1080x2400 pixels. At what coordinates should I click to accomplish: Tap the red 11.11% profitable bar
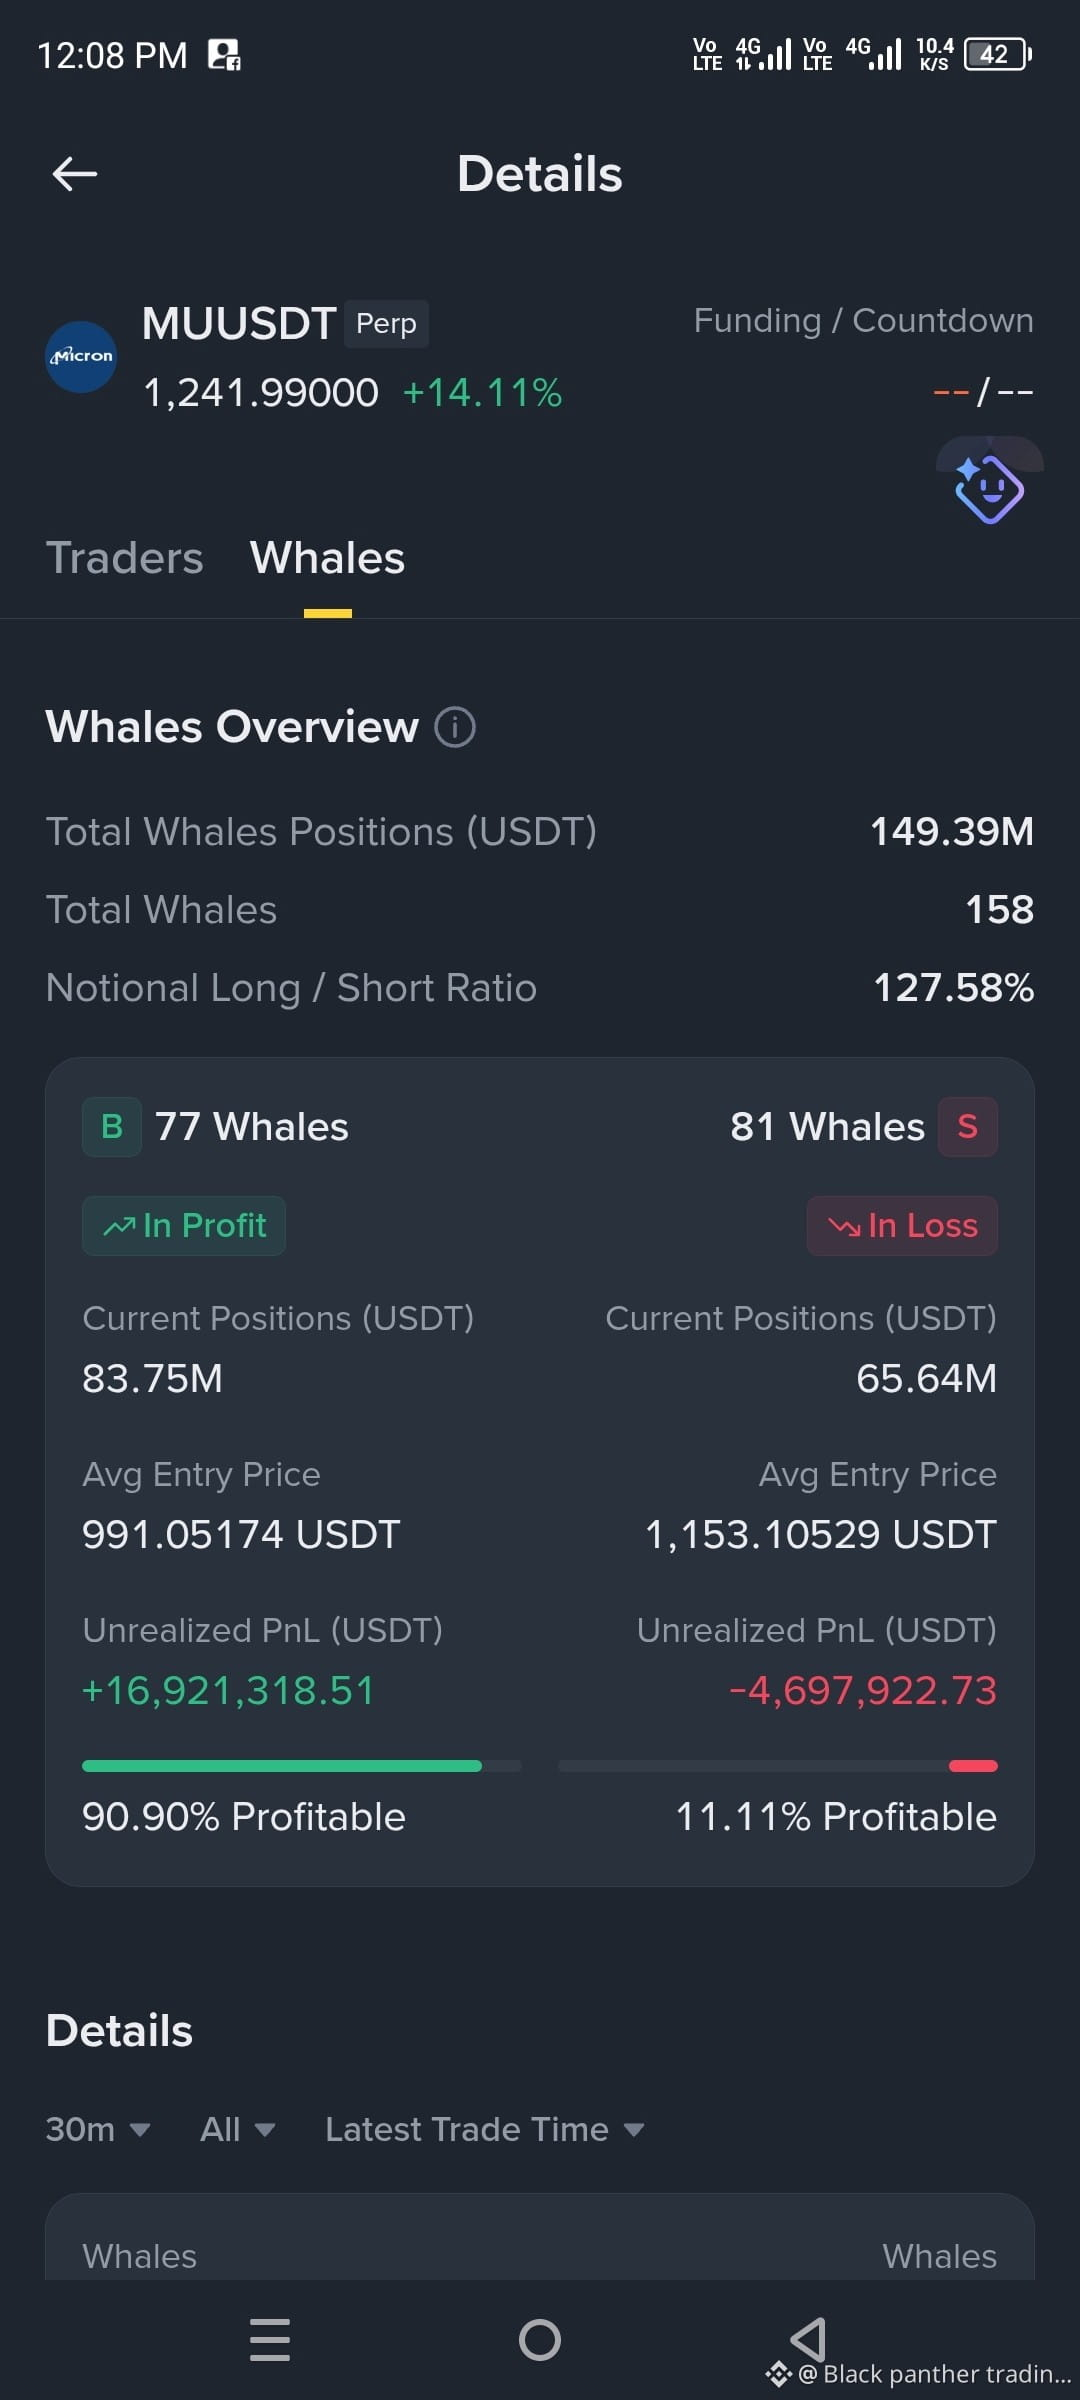click(973, 1766)
